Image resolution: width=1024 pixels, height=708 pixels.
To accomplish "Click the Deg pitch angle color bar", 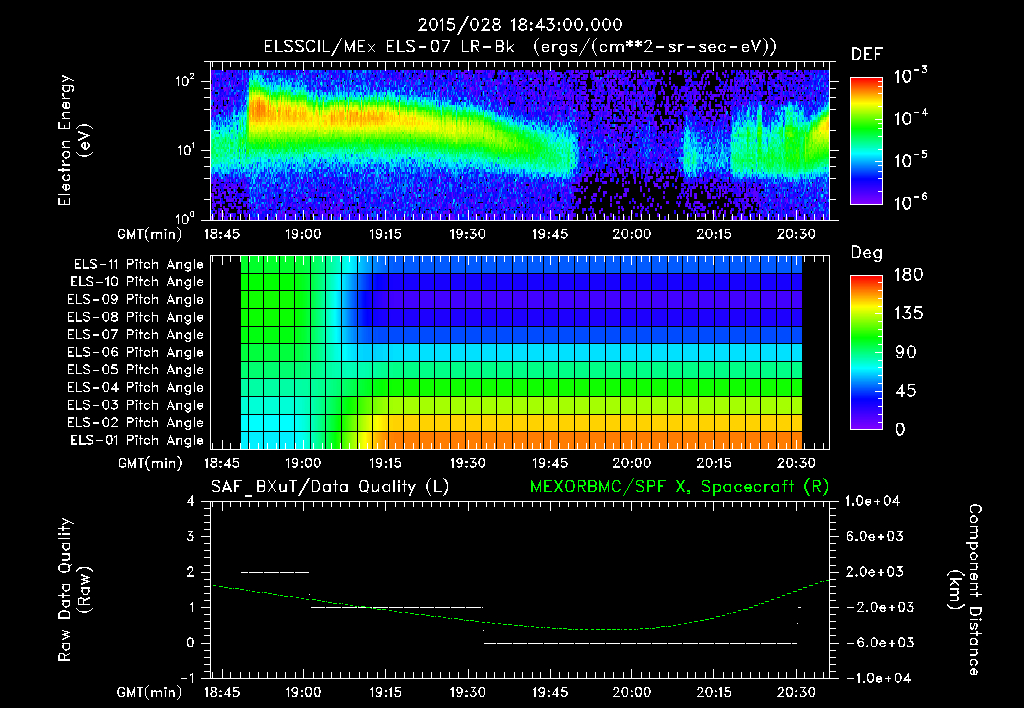I will click(866, 352).
